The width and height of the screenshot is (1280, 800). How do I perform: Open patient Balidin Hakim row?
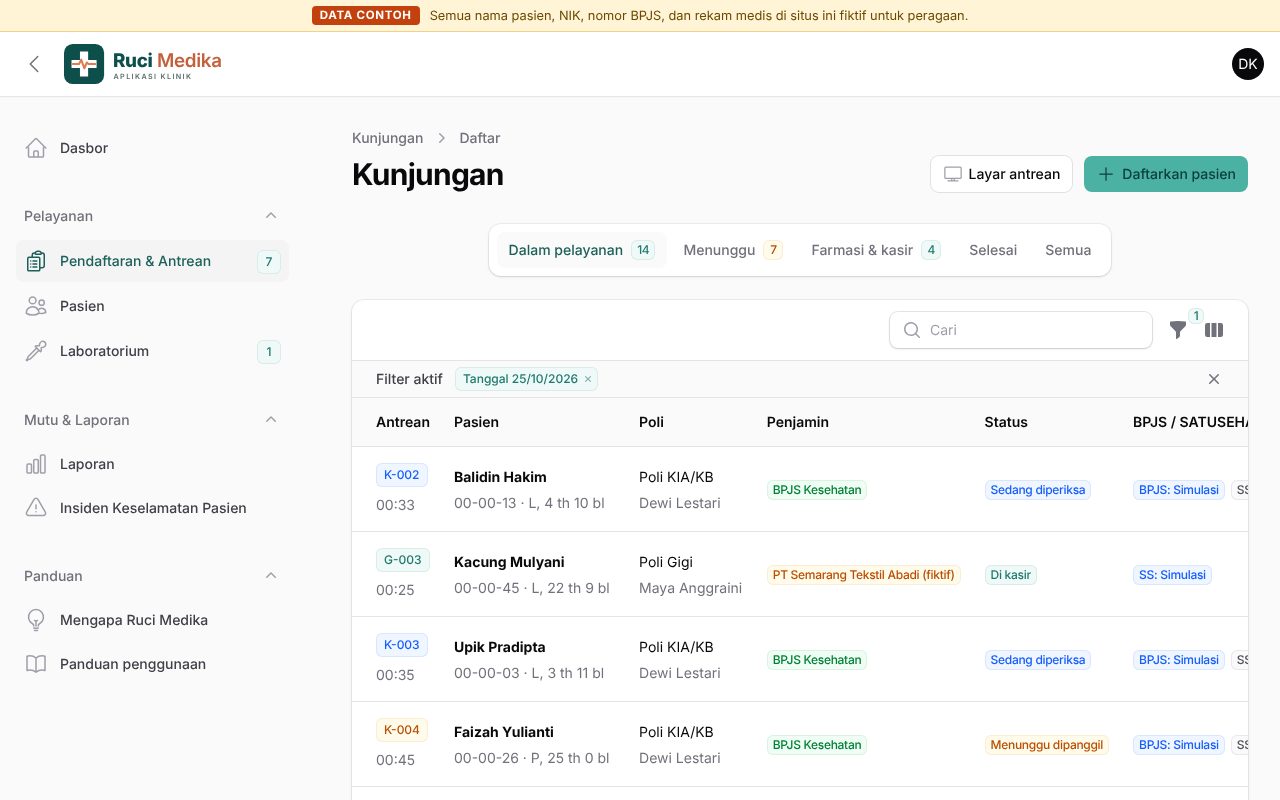pyautogui.click(x=800, y=489)
